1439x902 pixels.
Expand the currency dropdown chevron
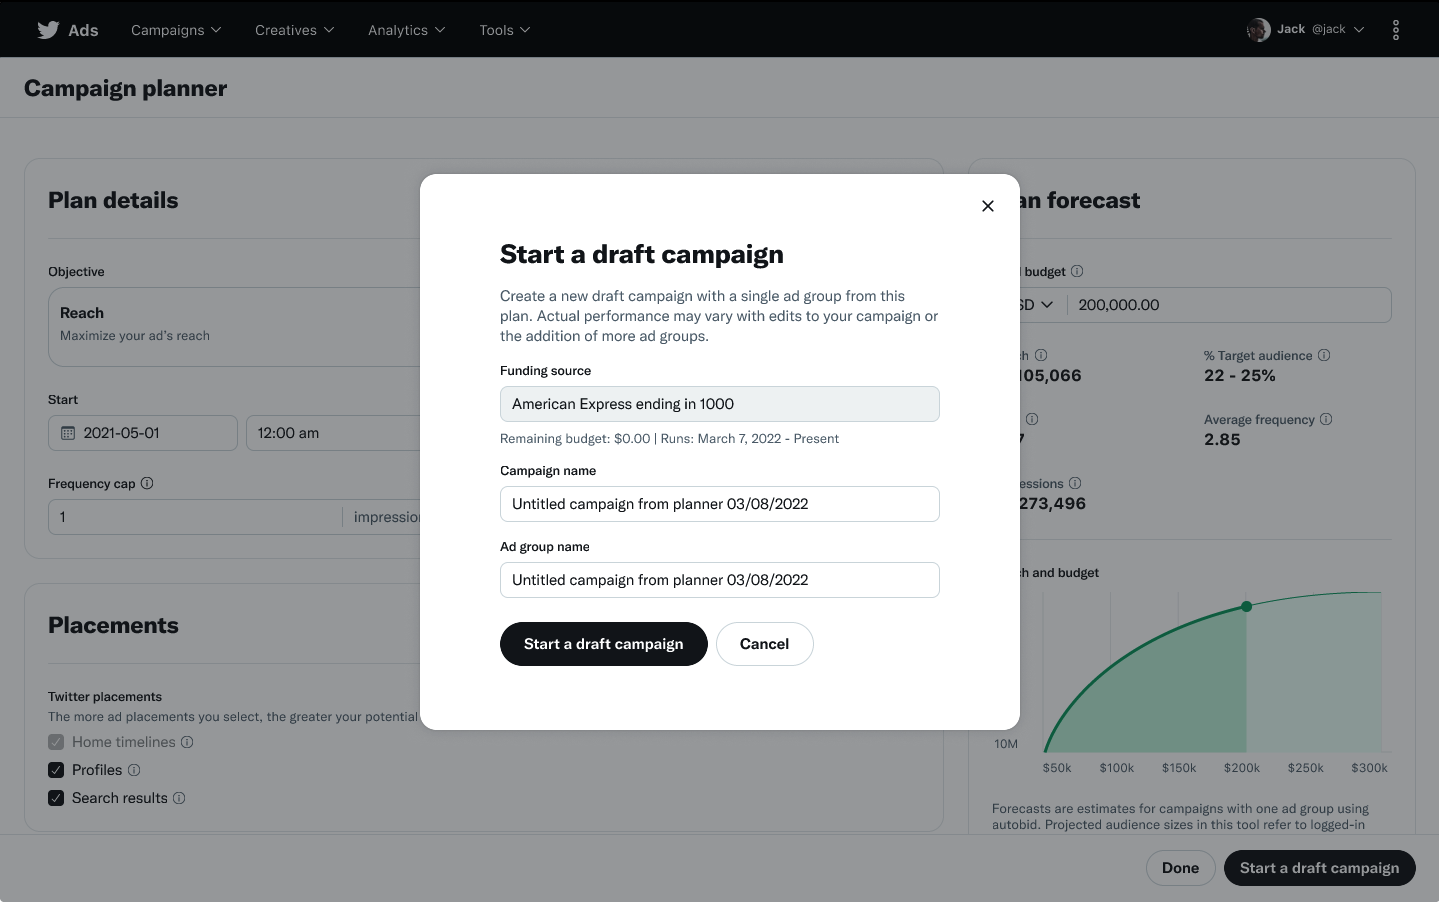[1047, 305]
